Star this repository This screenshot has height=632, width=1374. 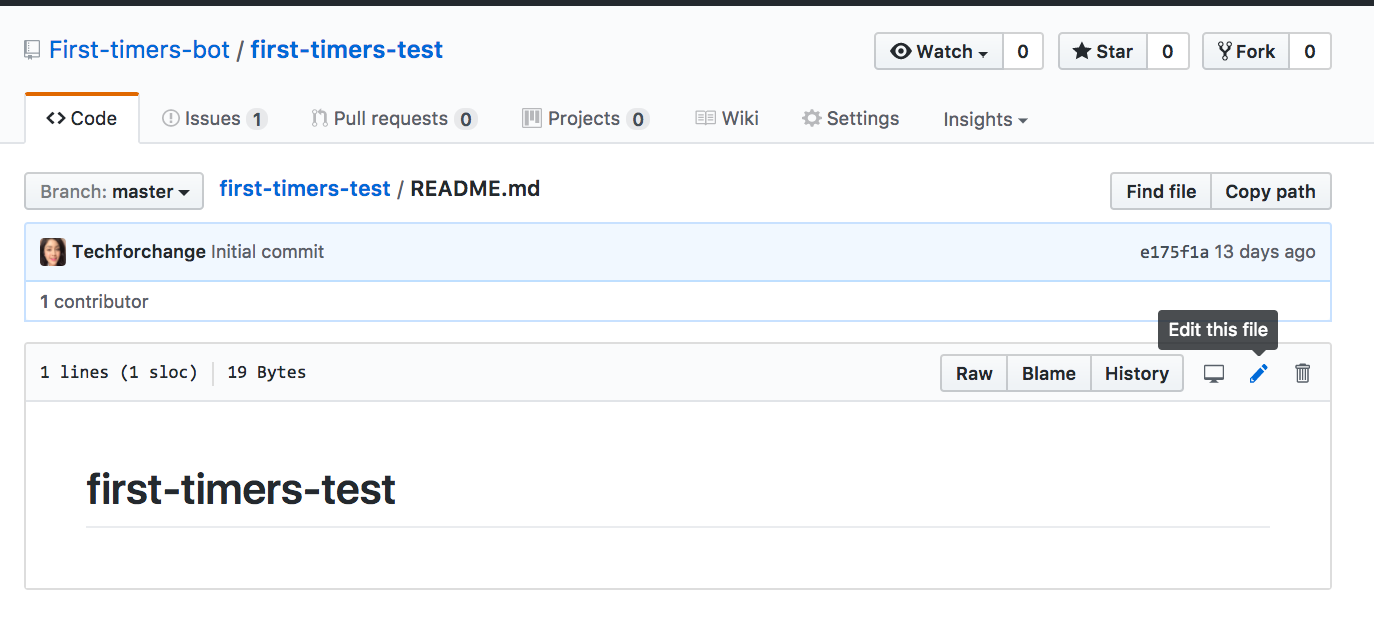pos(1103,51)
